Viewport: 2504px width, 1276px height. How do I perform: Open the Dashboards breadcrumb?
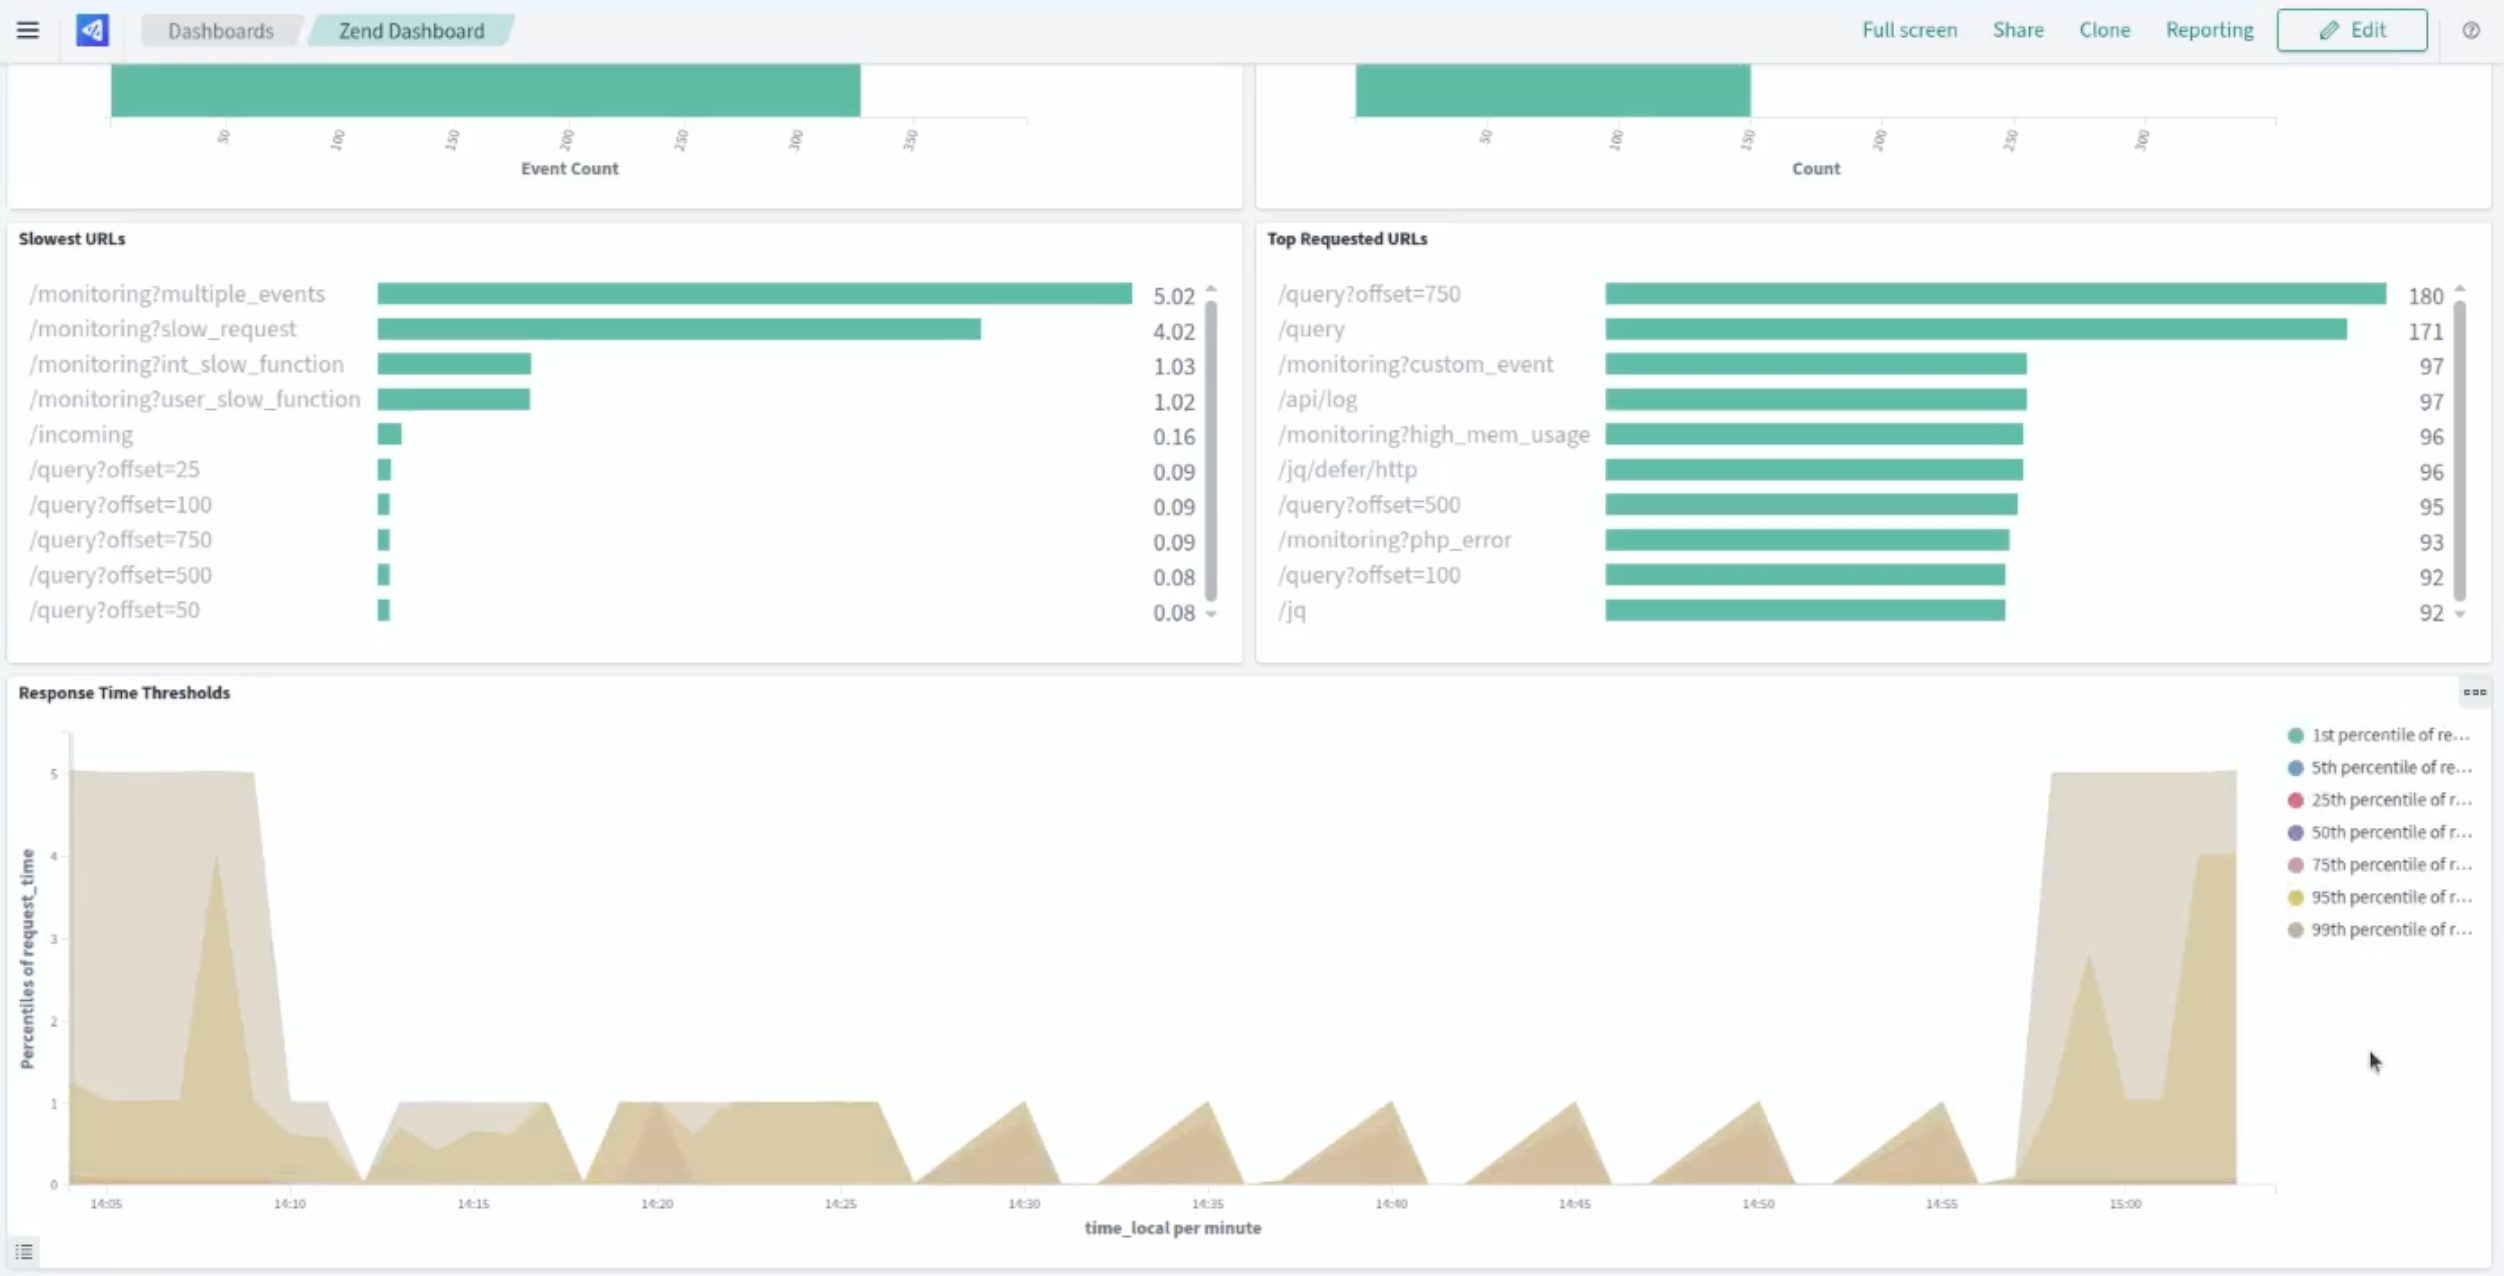220,31
